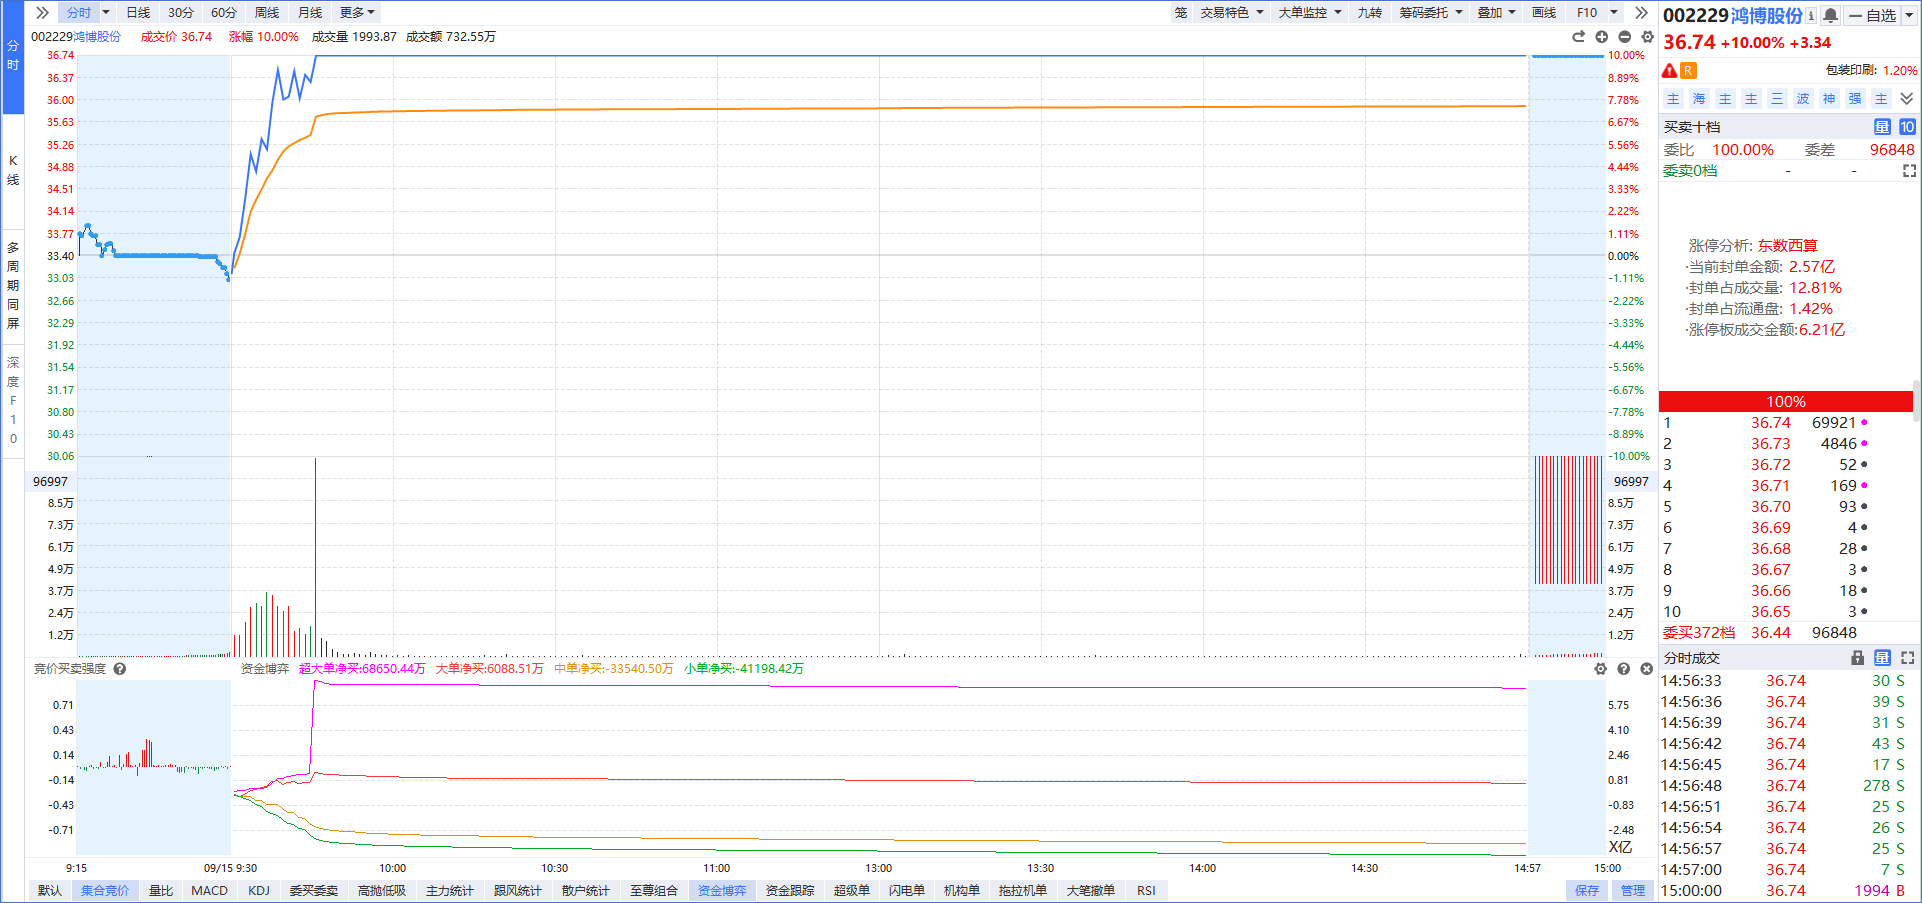The image size is (1922, 903).
Task: Switch to the 周线 weekly chart
Action: click(267, 13)
